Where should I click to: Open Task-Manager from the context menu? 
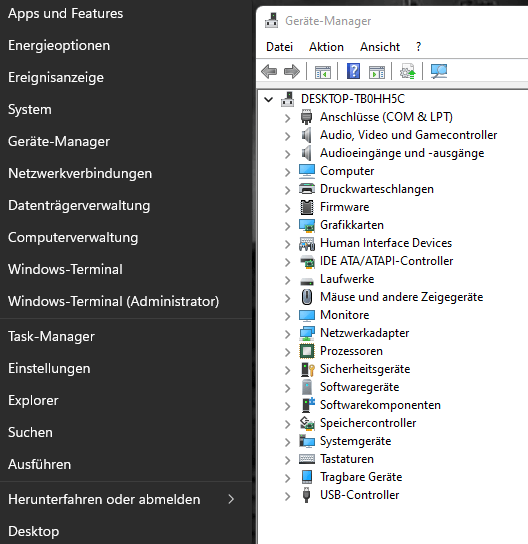(x=126, y=336)
